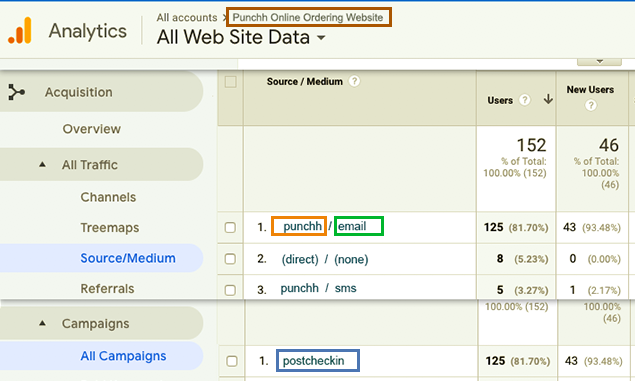Screen dimensions: 635x381
Task: Collapse the All Traffic section triangle
Action: point(42,164)
